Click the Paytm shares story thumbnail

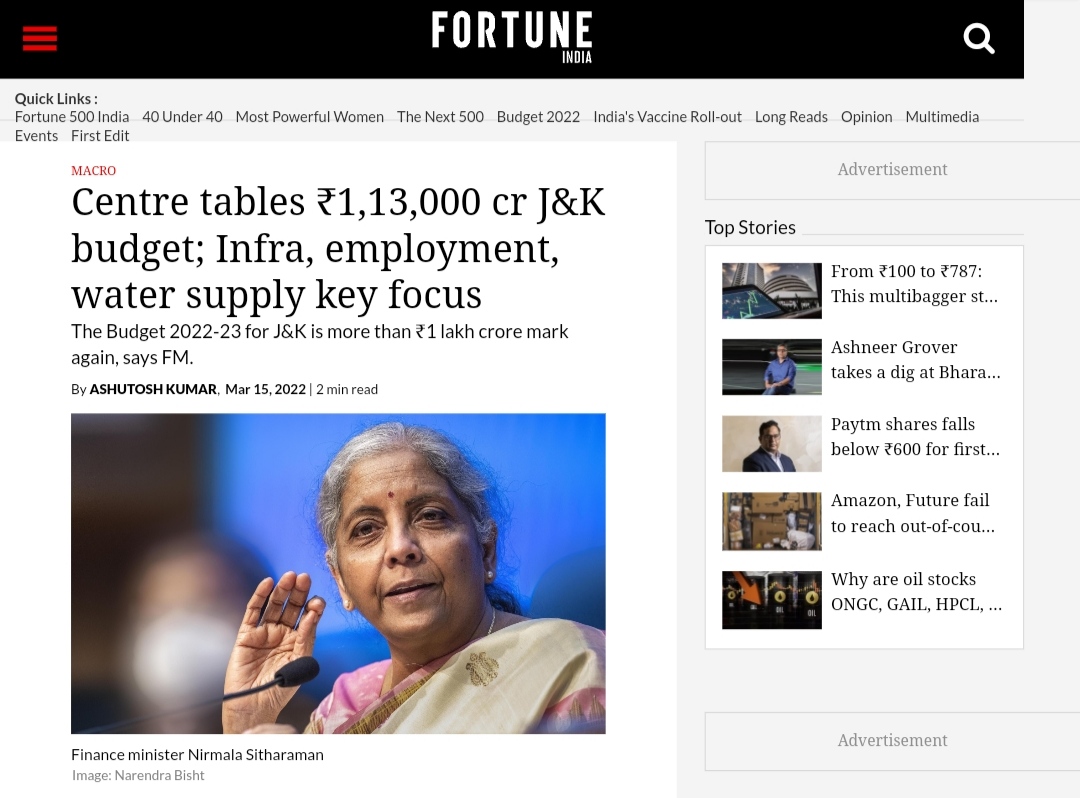[771, 443]
